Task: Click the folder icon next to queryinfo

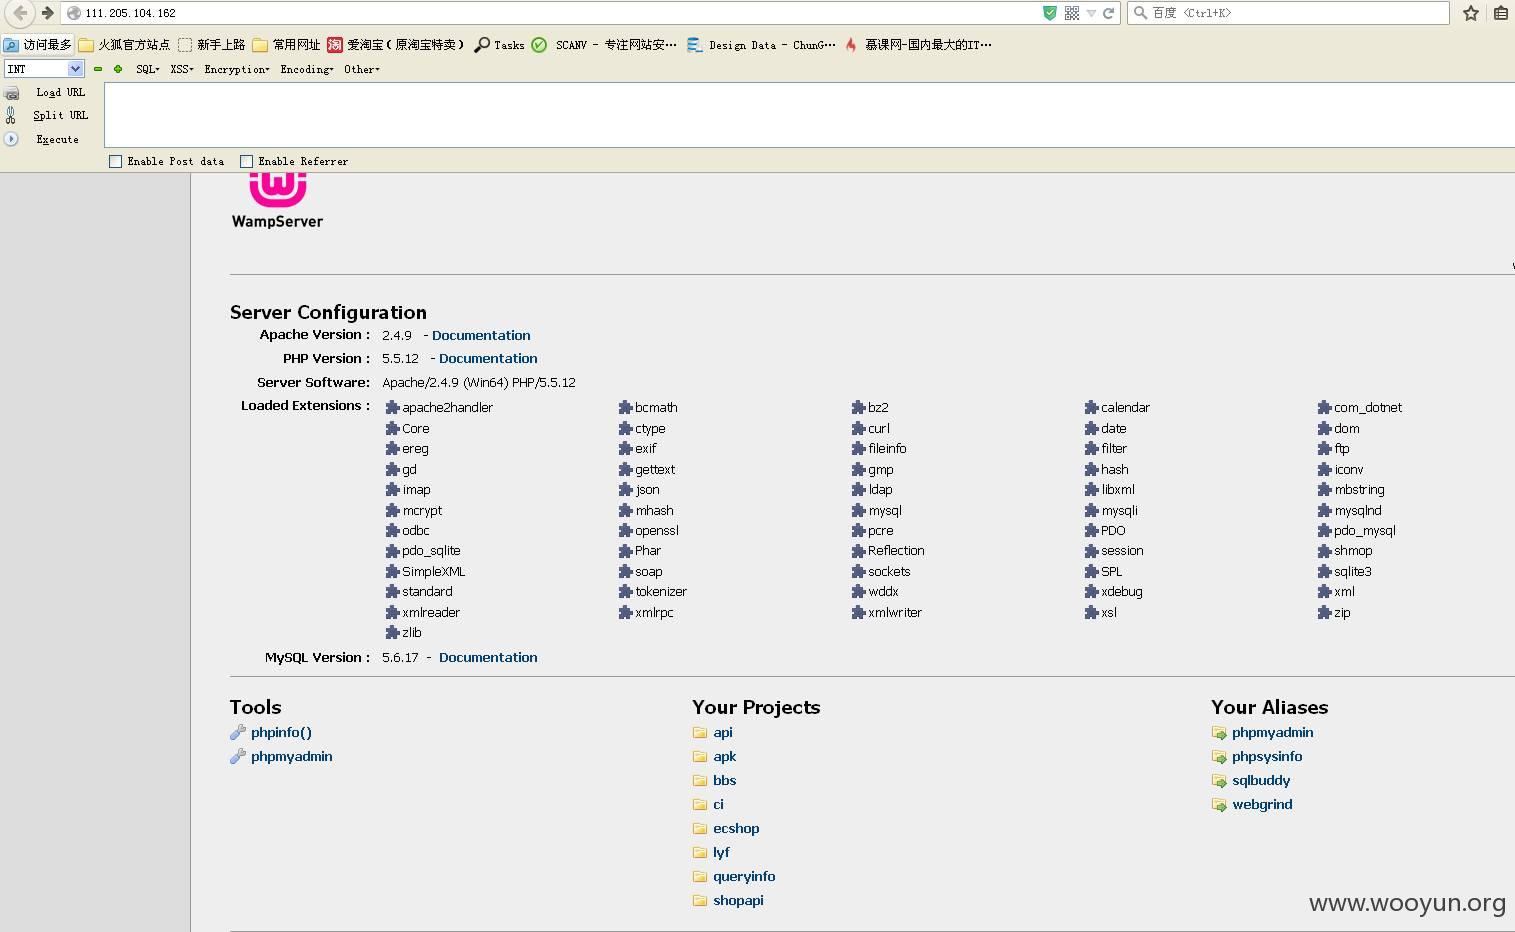Action: click(700, 876)
